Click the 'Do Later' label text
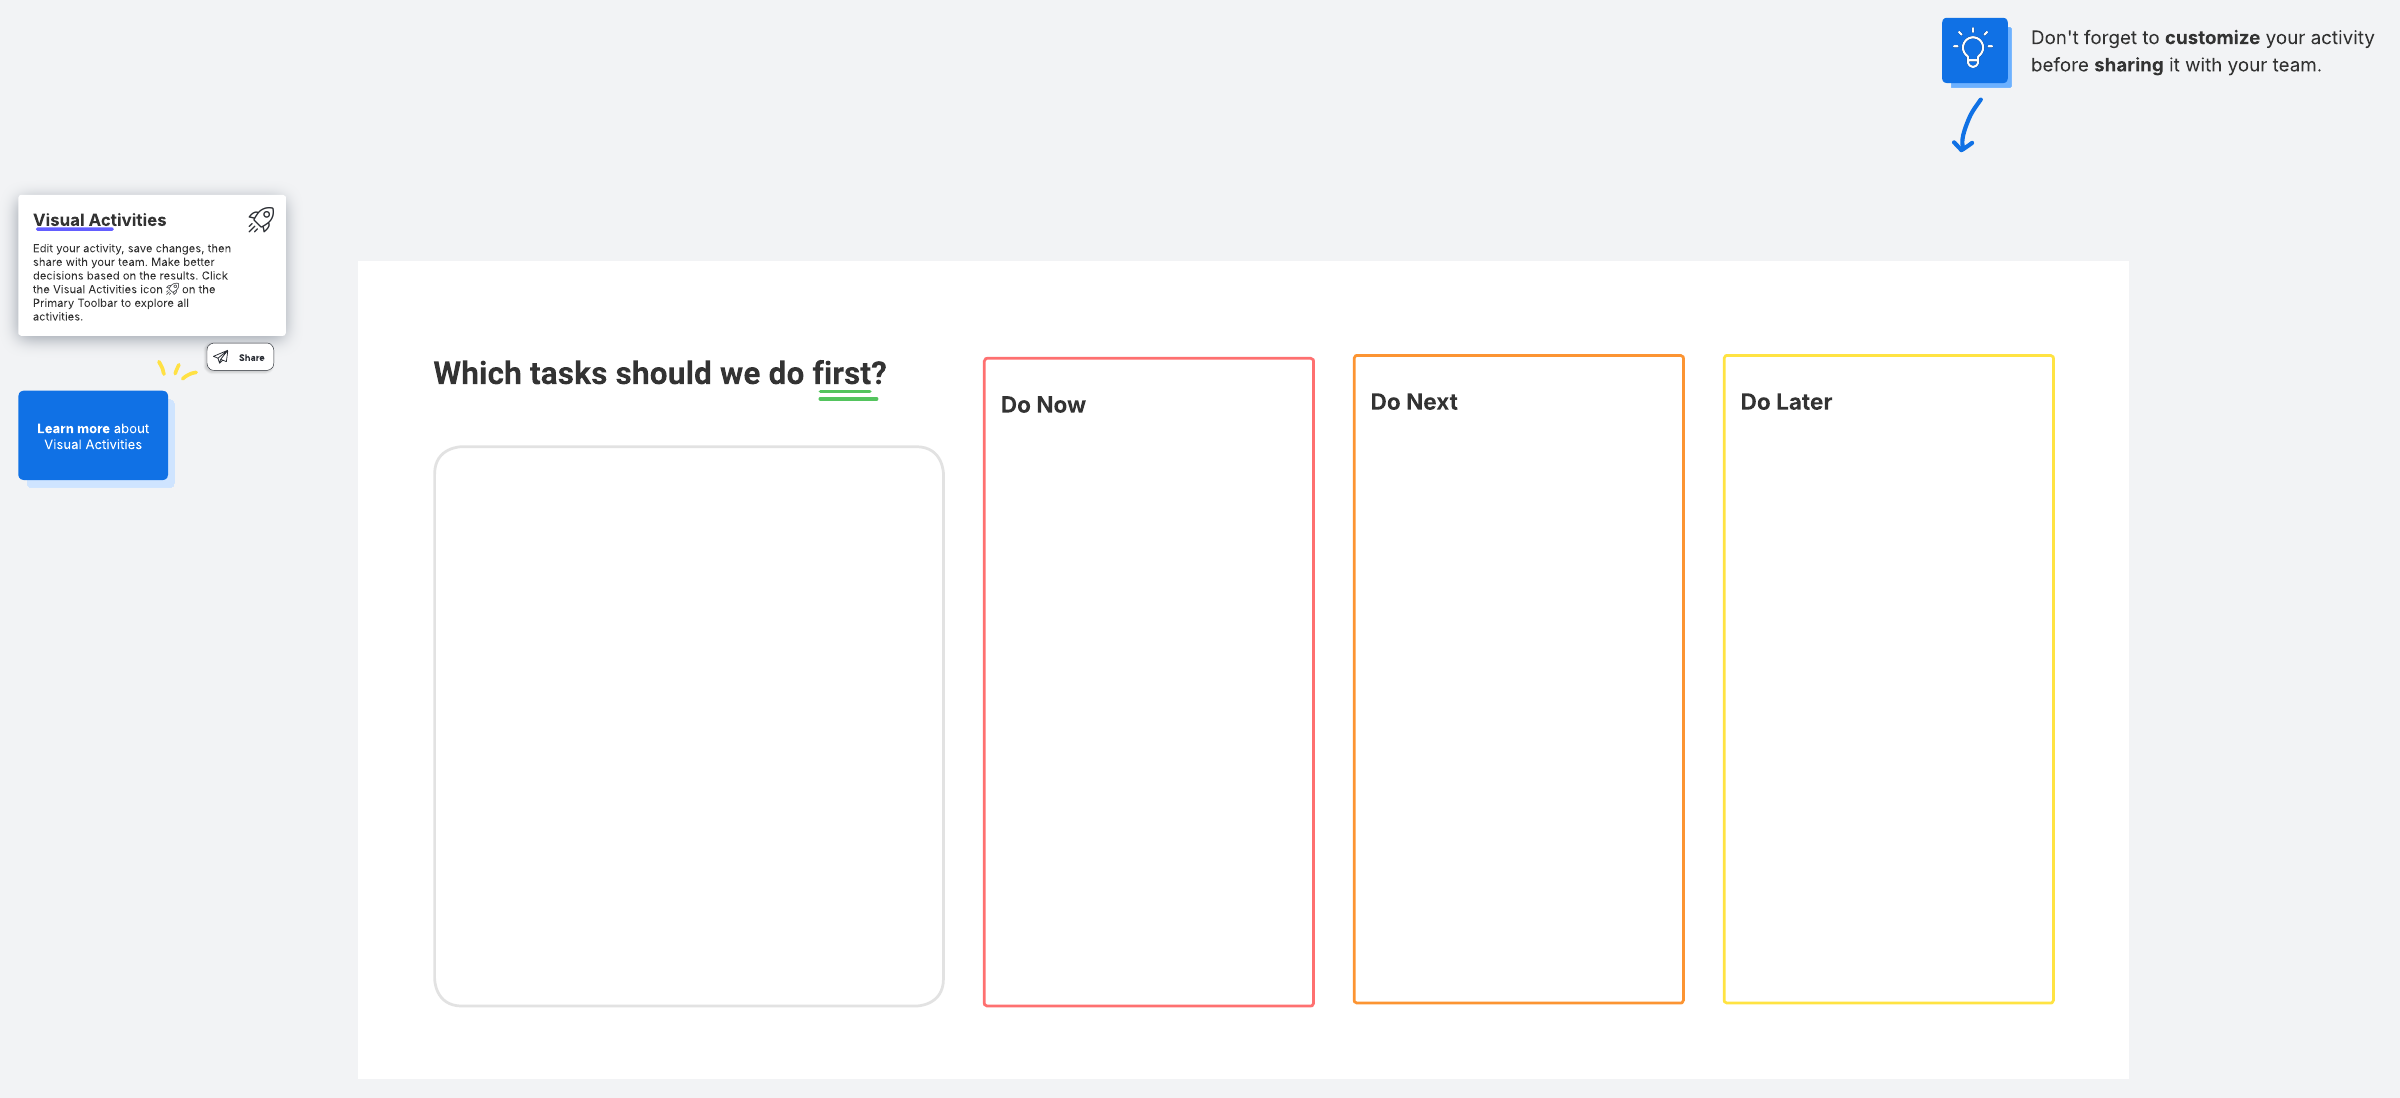 (x=1786, y=402)
